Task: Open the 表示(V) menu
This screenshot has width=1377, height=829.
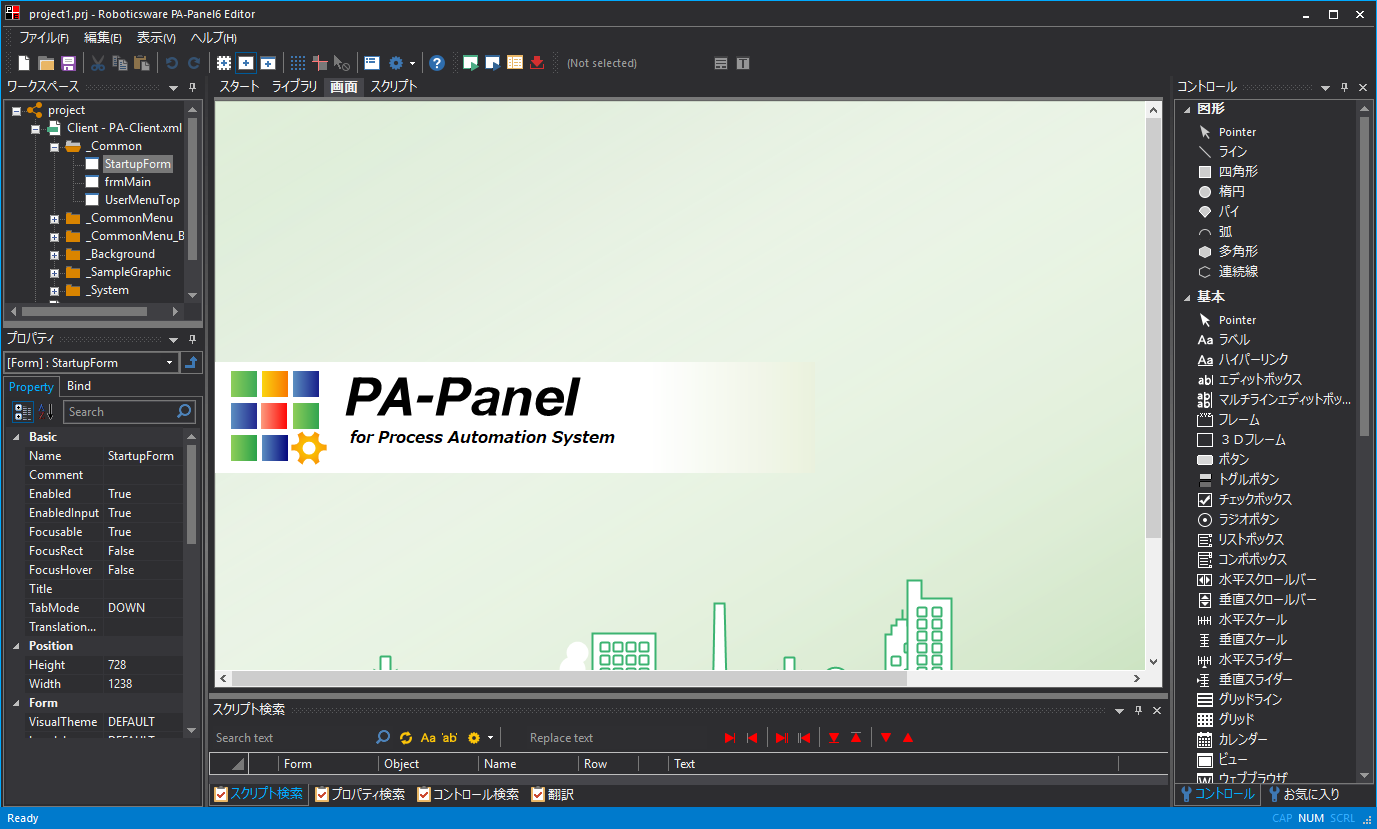Action: (156, 37)
